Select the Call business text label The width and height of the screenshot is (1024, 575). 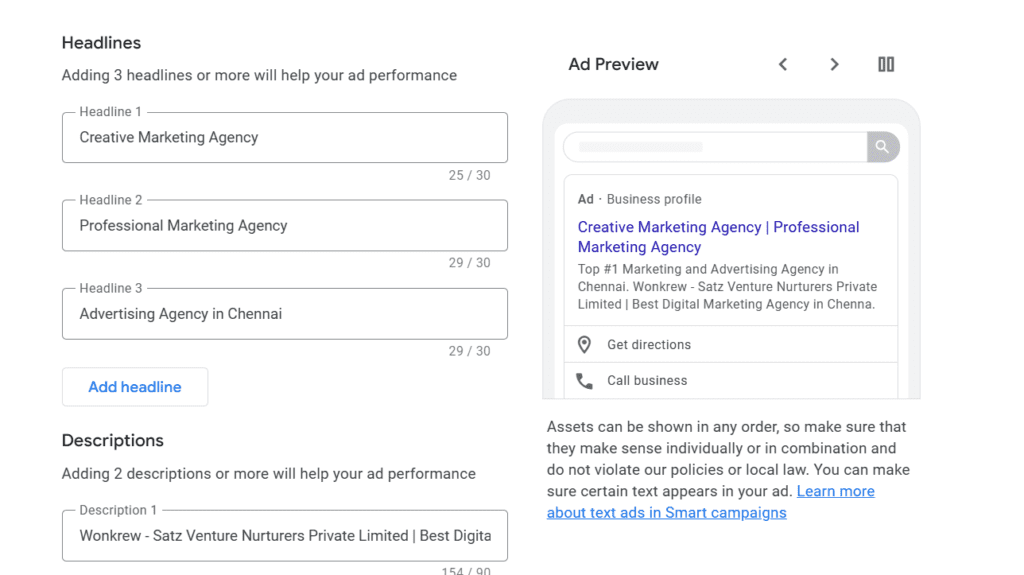click(647, 381)
